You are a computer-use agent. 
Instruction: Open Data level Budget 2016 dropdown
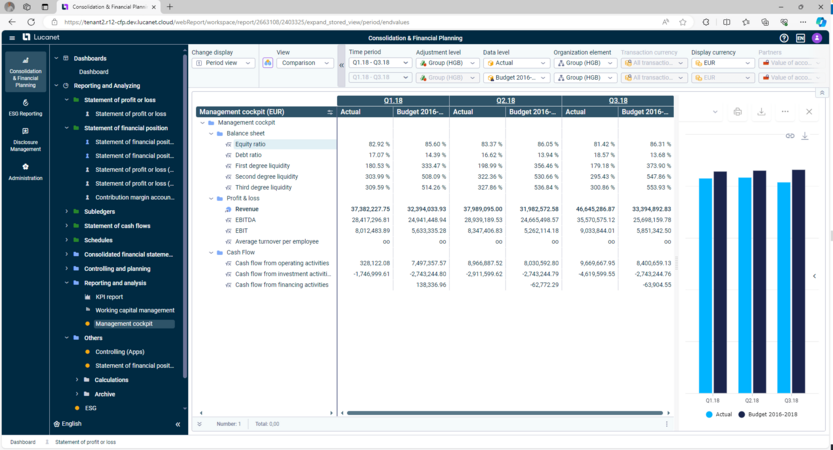[x=516, y=78]
